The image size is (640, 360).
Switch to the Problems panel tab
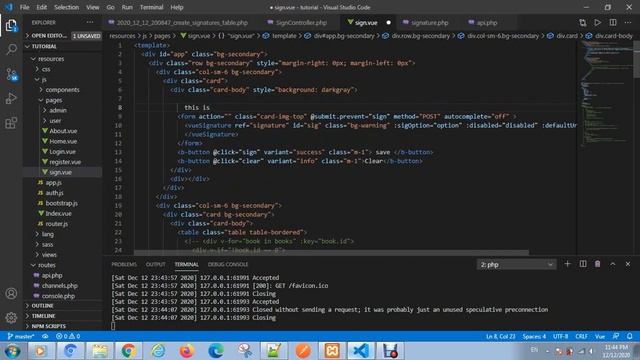(x=124, y=264)
